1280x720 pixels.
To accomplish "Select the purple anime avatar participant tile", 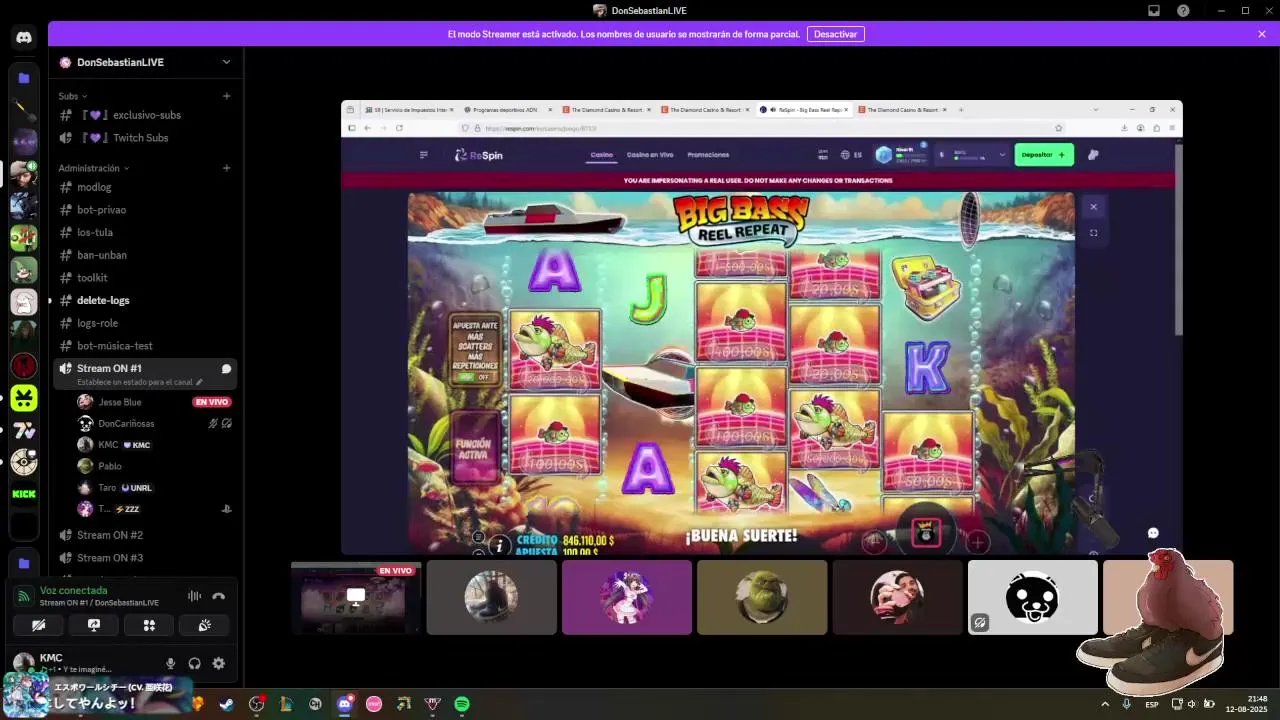I will click(x=627, y=597).
